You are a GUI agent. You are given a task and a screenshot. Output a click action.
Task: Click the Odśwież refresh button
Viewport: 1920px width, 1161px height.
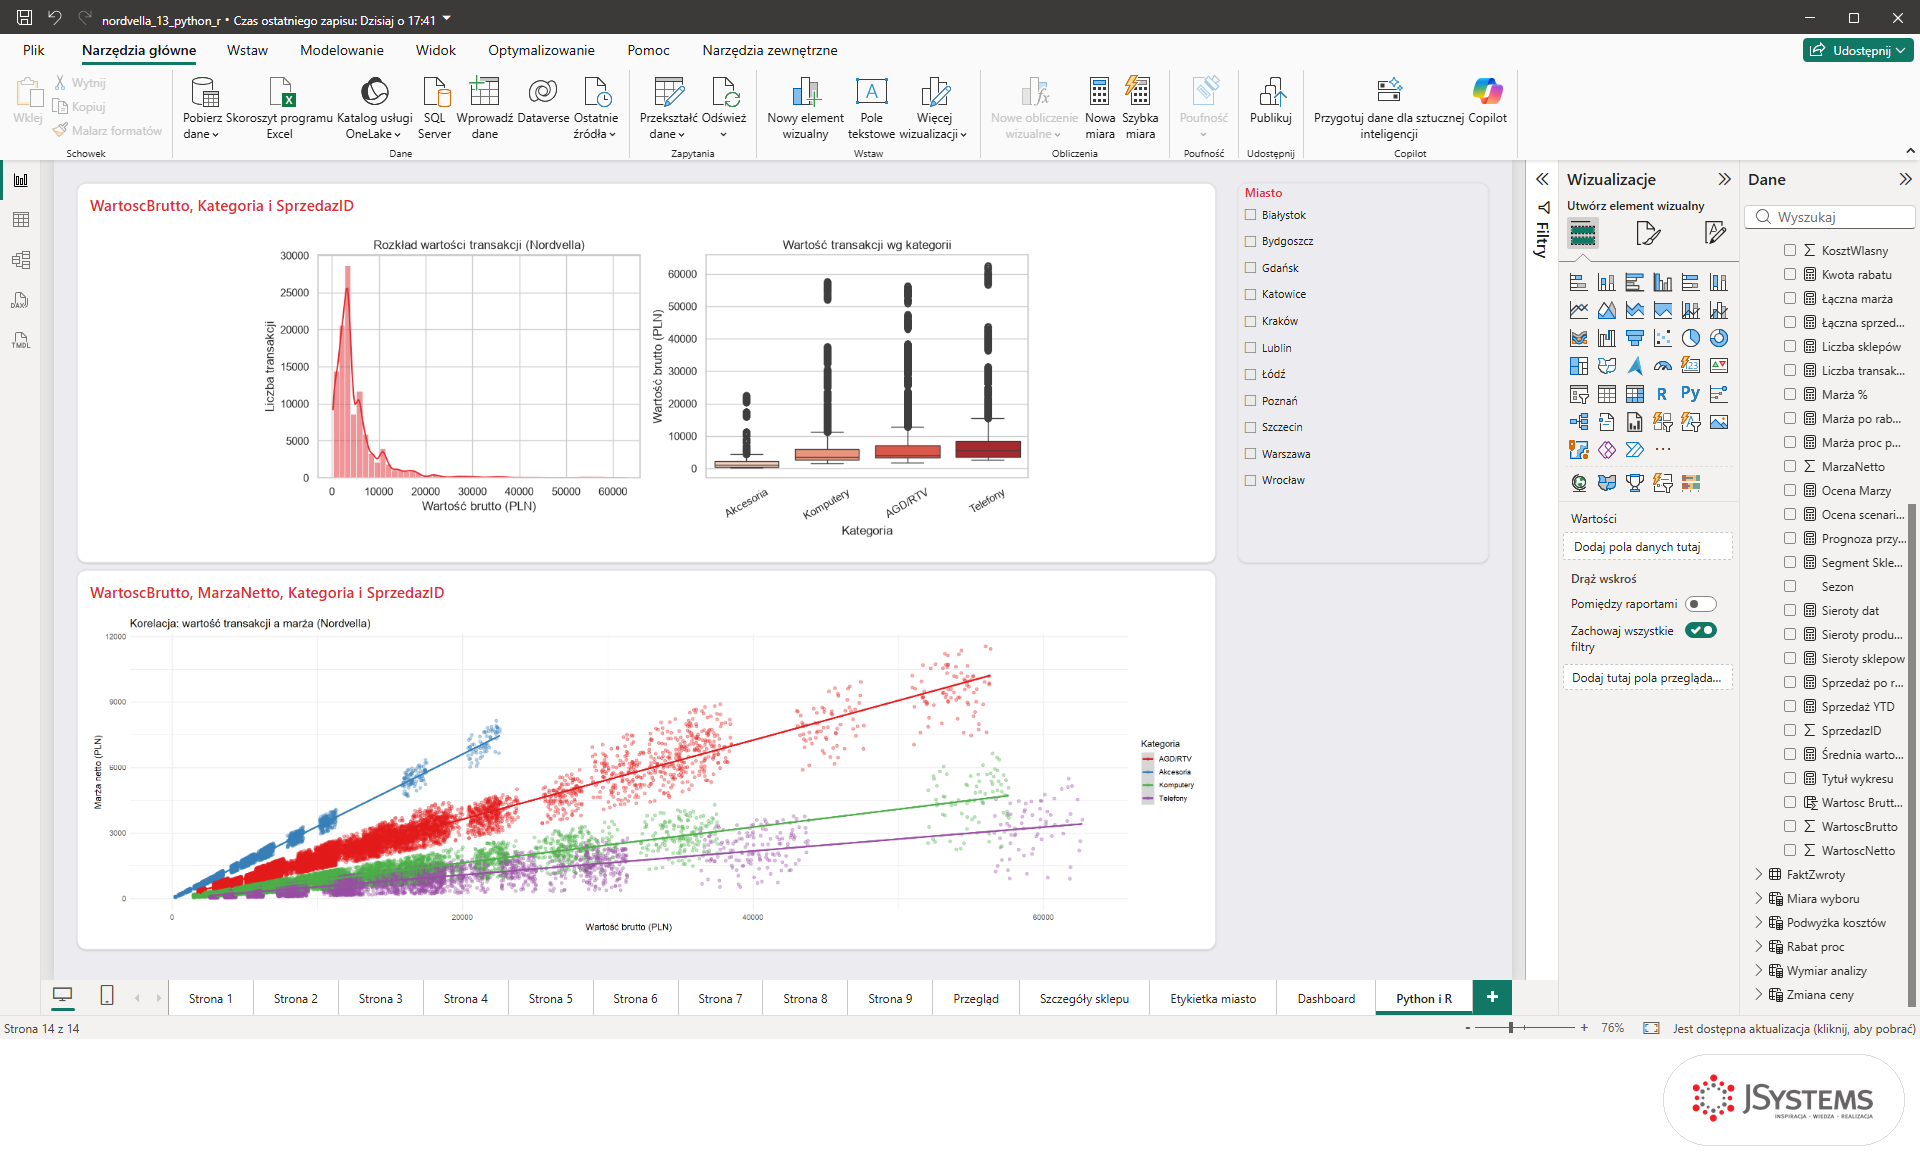[724, 107]
